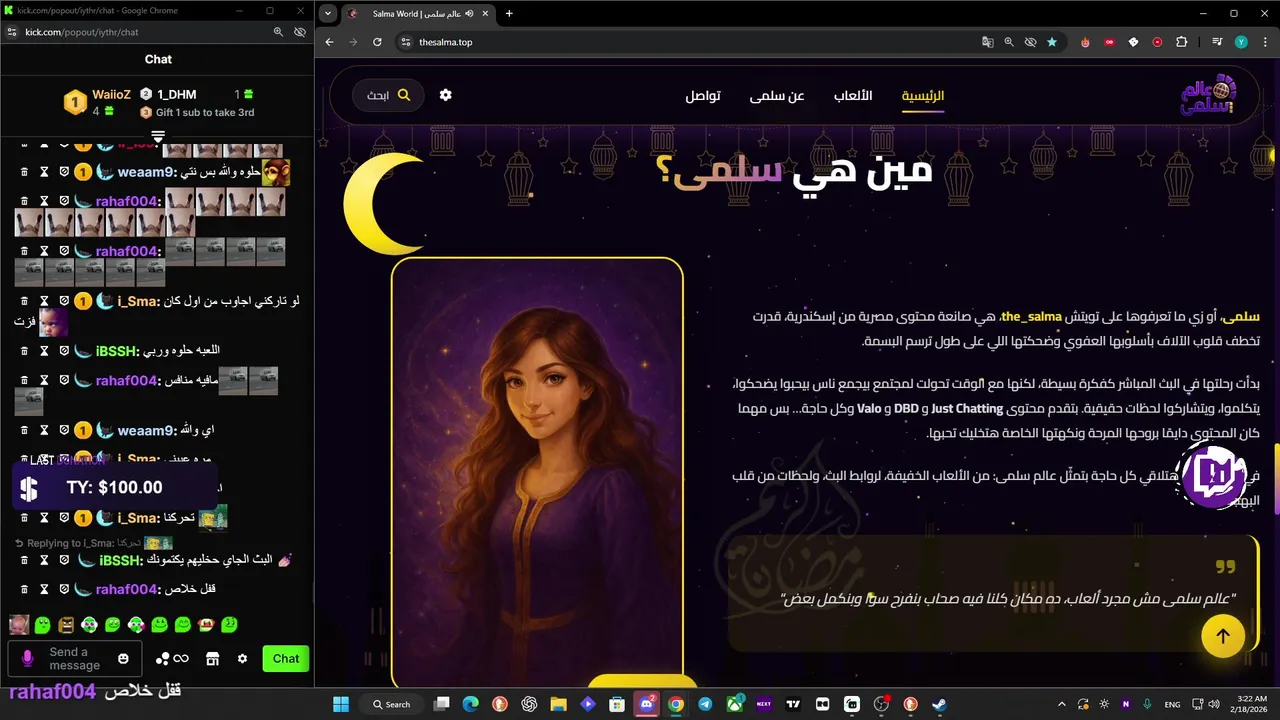
Task: Open a new tab with the plus button
Action: (x=509, y=14)
